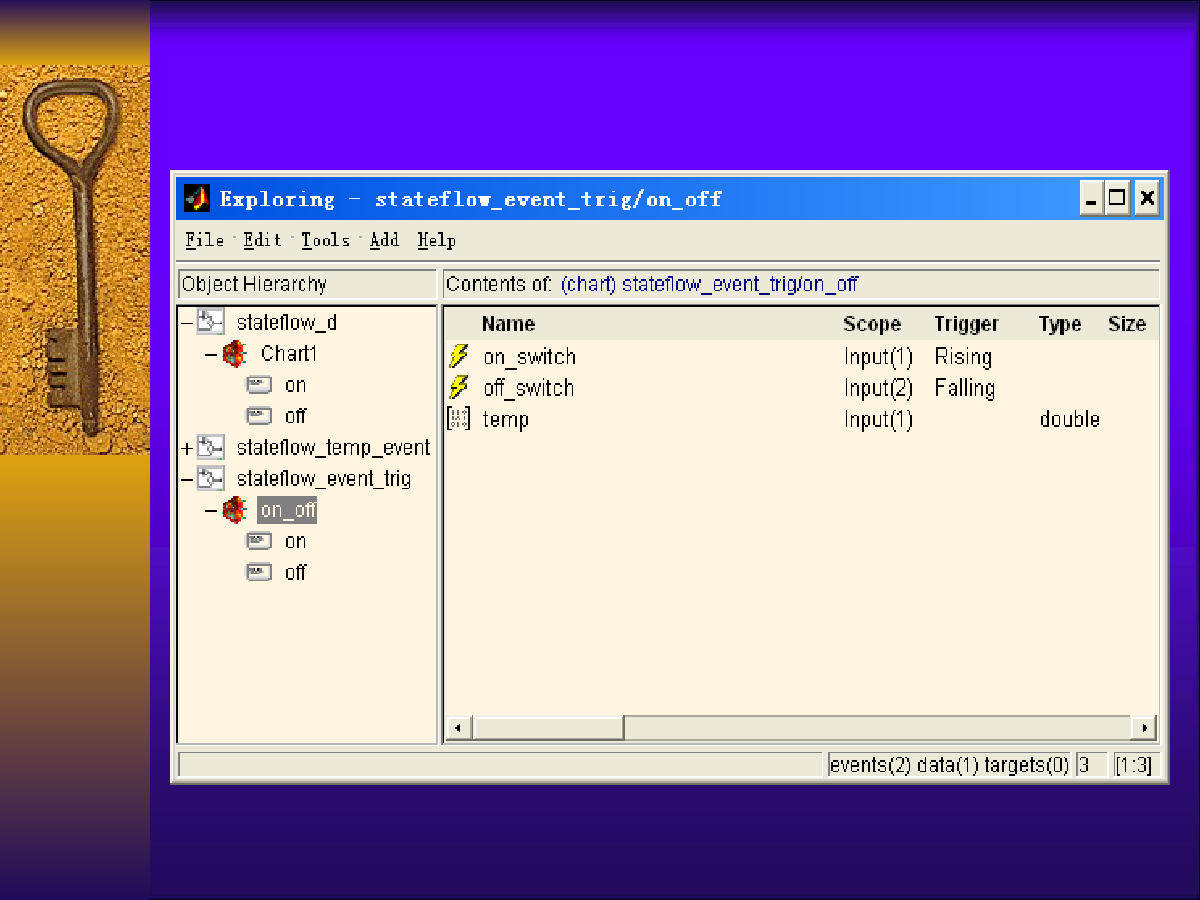The height and width of the screenshot is (900, 1200).
Task: Click the data icon beside temp
Action: [x=458, y=419]
